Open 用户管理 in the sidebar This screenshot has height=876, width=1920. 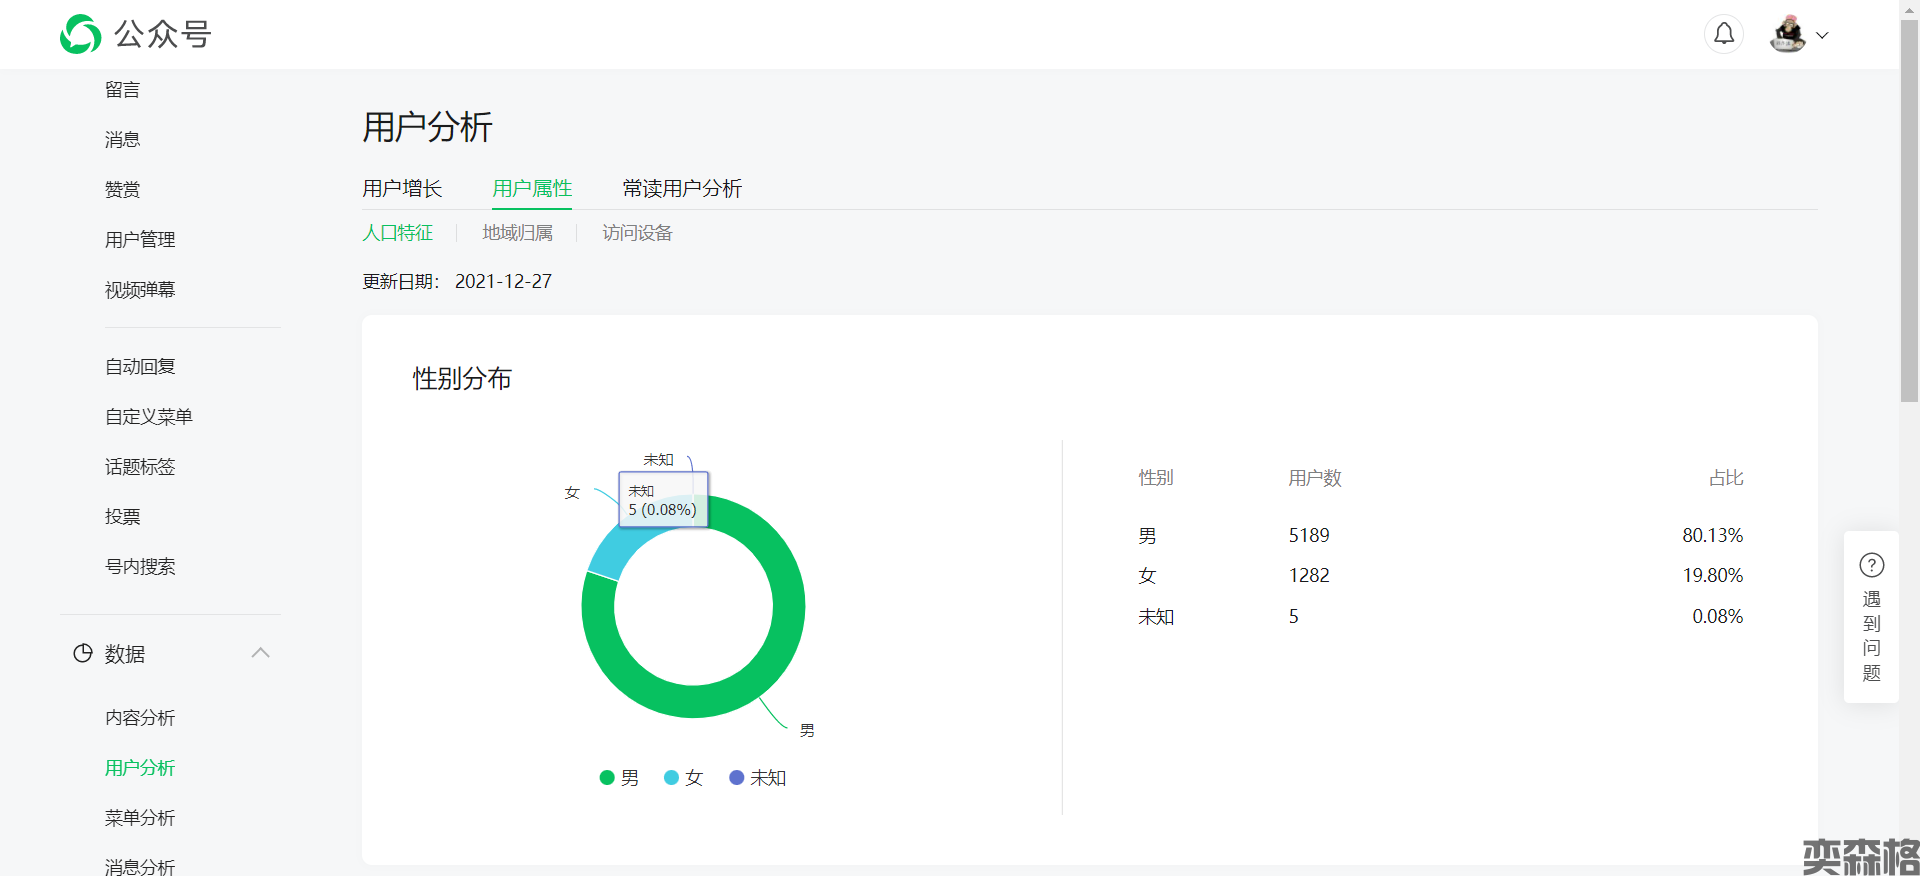pos(140,240)
